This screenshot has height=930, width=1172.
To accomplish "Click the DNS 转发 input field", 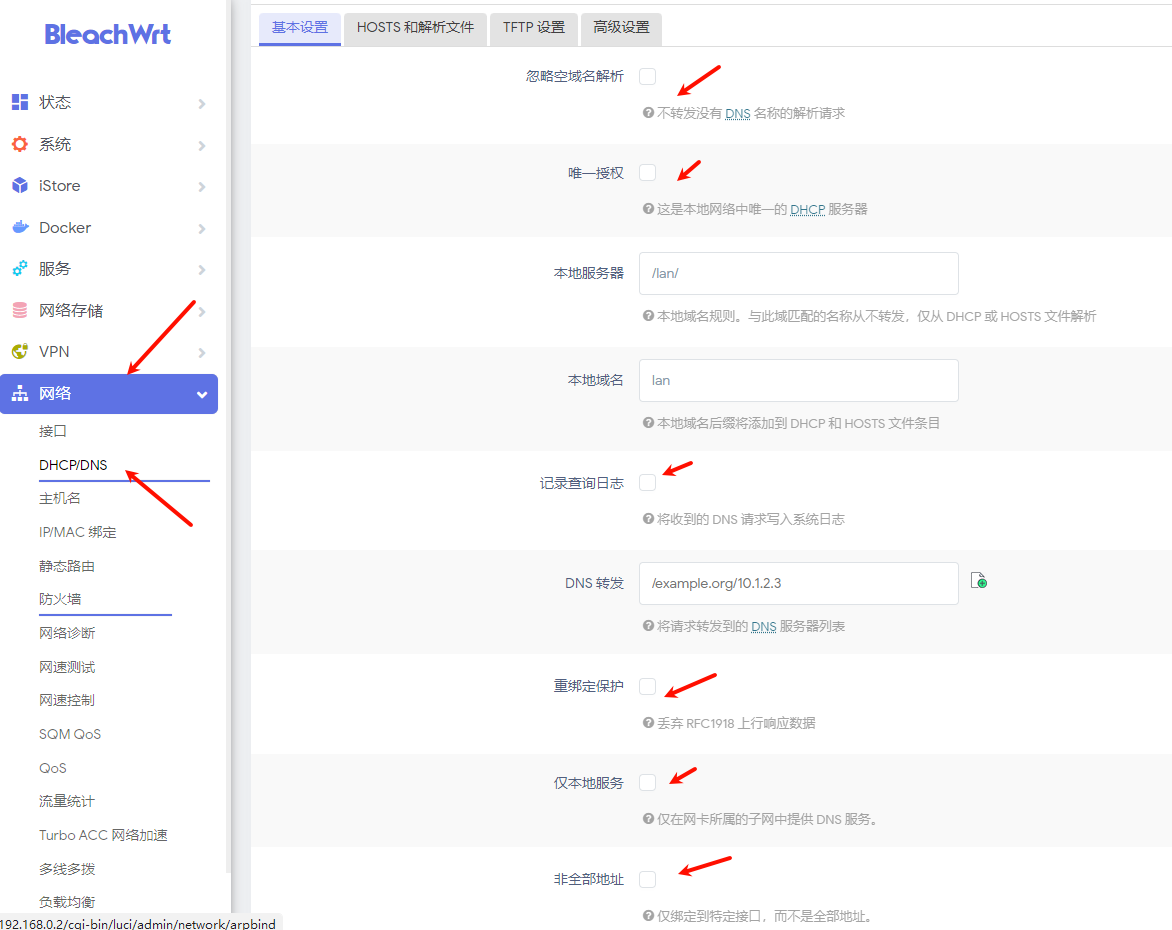I will click(x=798, y=583).
